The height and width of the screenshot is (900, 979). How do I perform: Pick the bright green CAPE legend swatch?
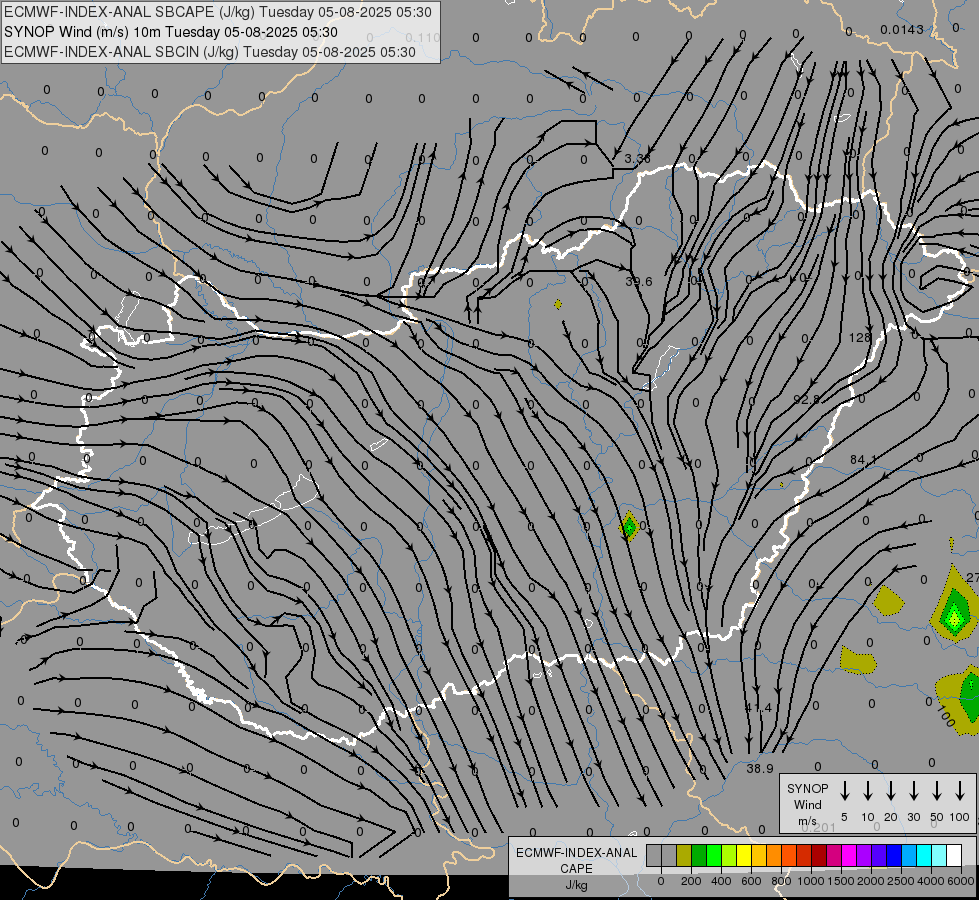click(714, 856)
